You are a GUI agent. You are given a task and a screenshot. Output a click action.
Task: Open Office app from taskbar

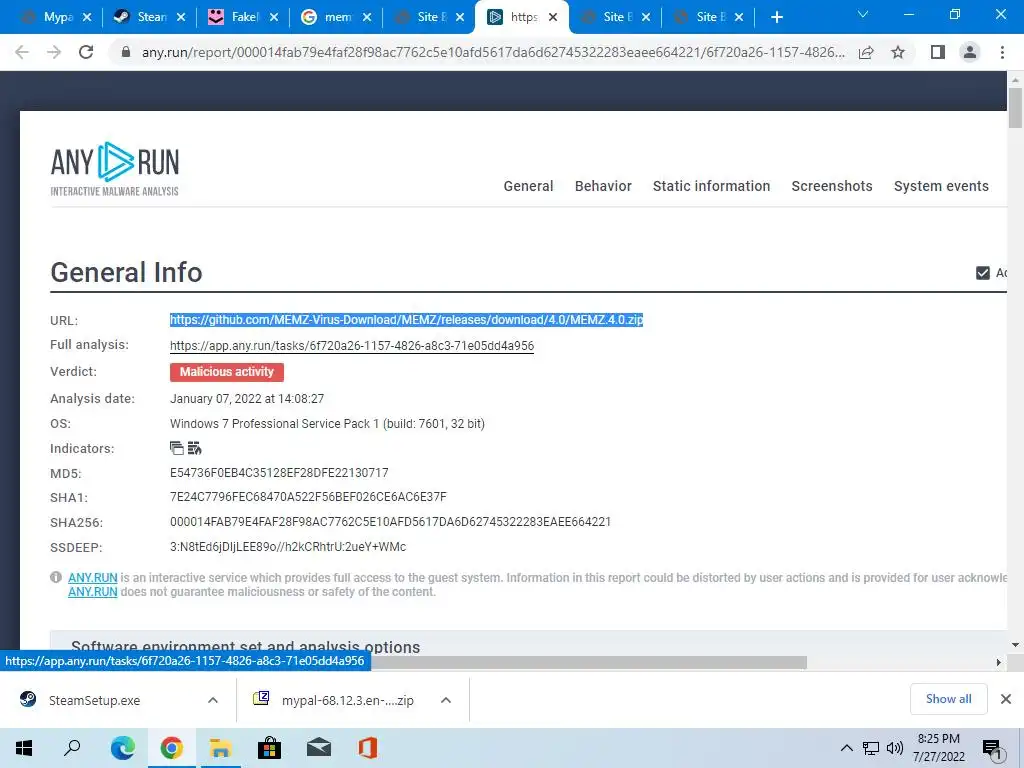click(x=368, y=748)
